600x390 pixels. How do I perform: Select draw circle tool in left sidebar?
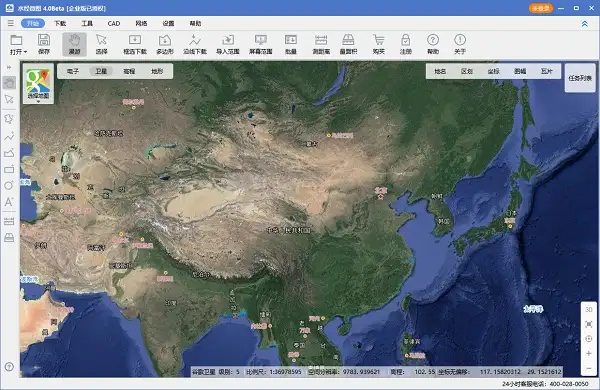[9, 185]
